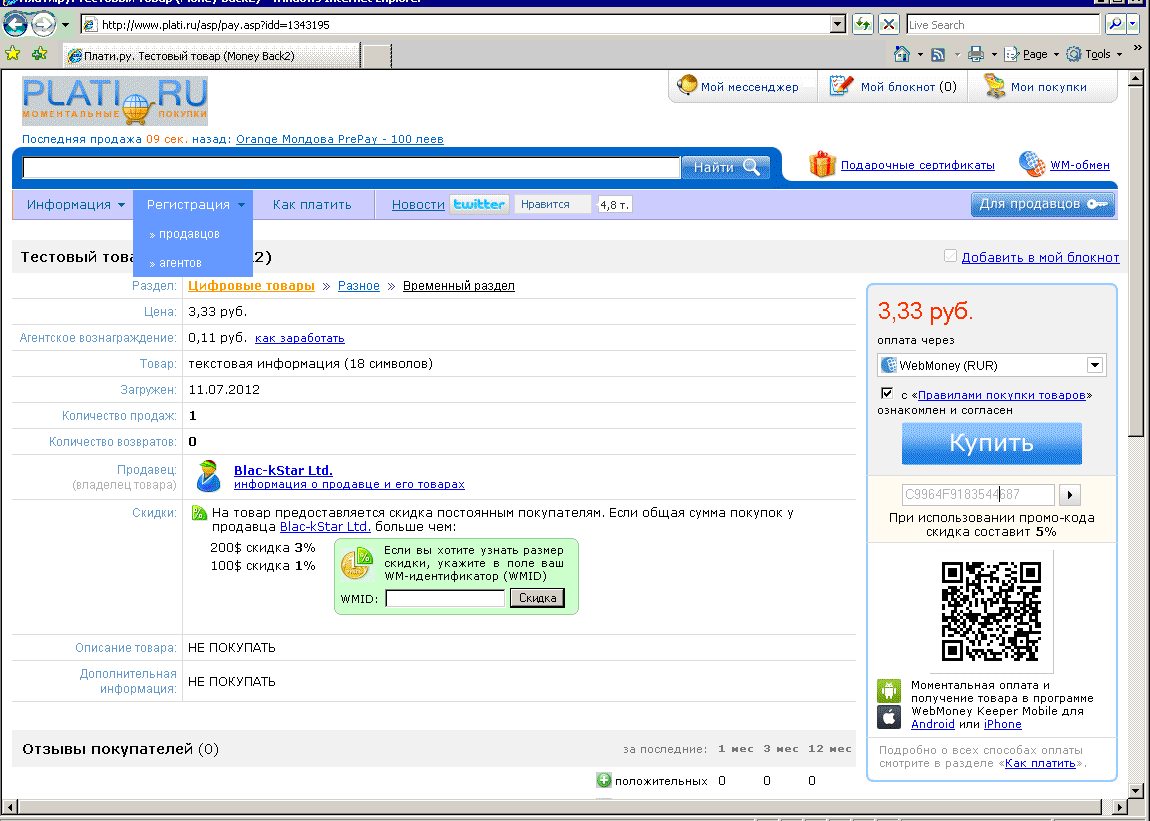Open Правилами покупки товаров link
The height and width of the screenshot is (821, 1150).
[x=1001, y=395]
